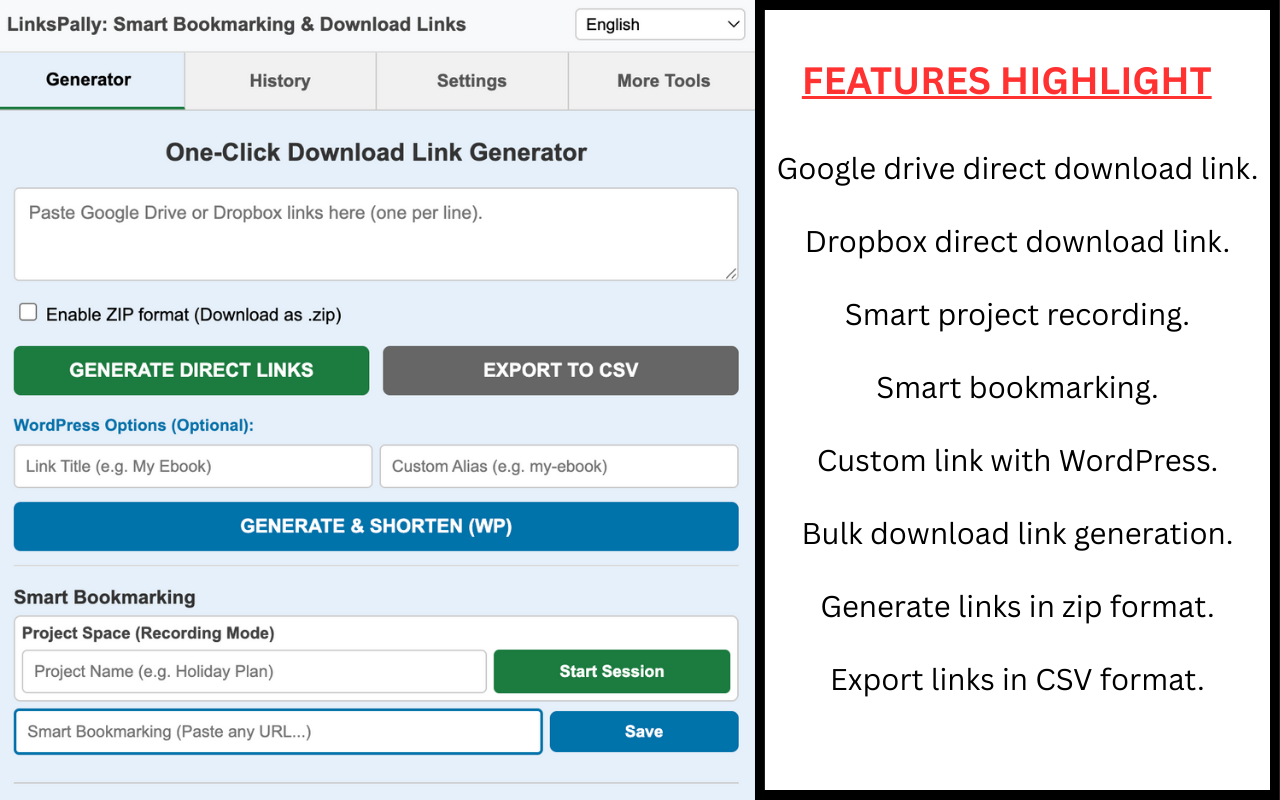The height and width of the screenshot is (800, 1280).
Task: Click 'Generate links in zip format.' text
Action: click(x=1017, y=607)
